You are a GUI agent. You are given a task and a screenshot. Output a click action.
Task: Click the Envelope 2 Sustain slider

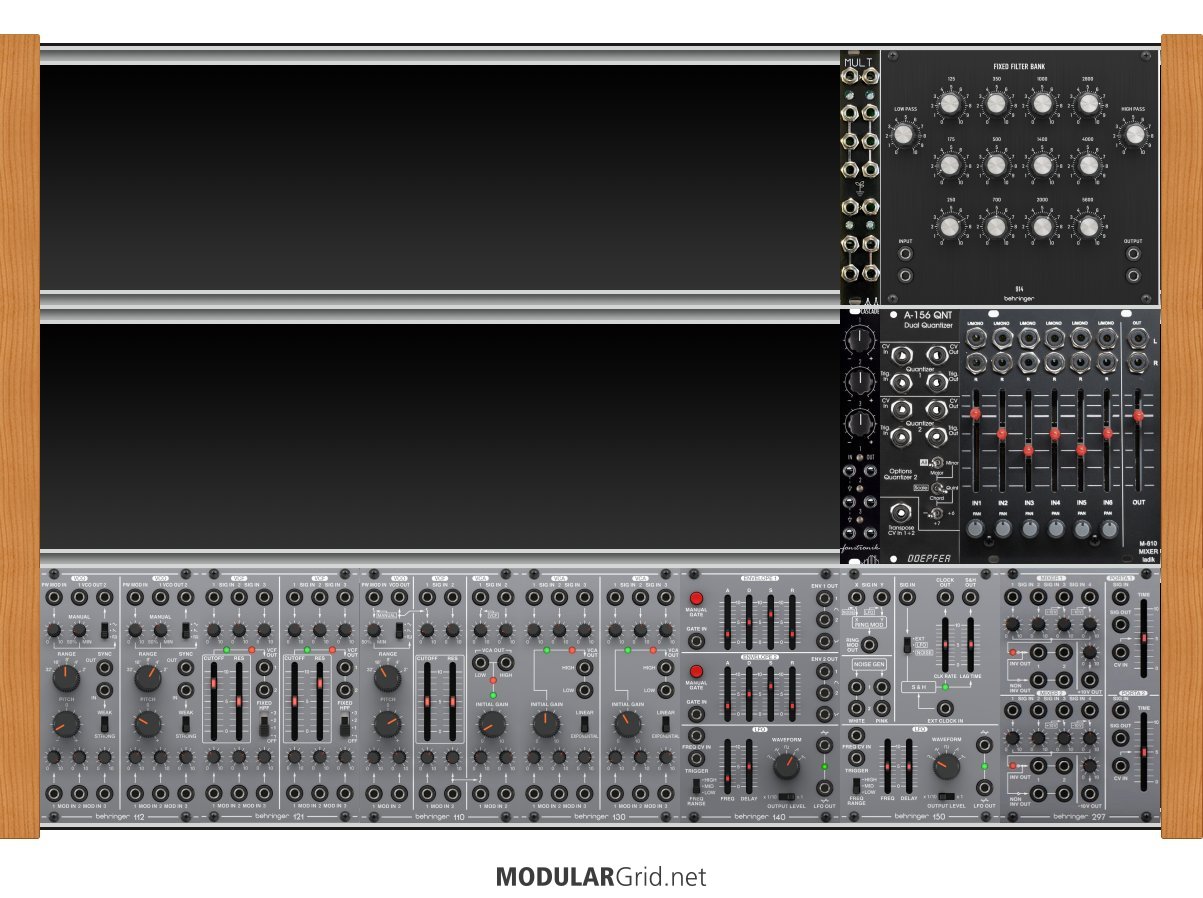(769, 692)
